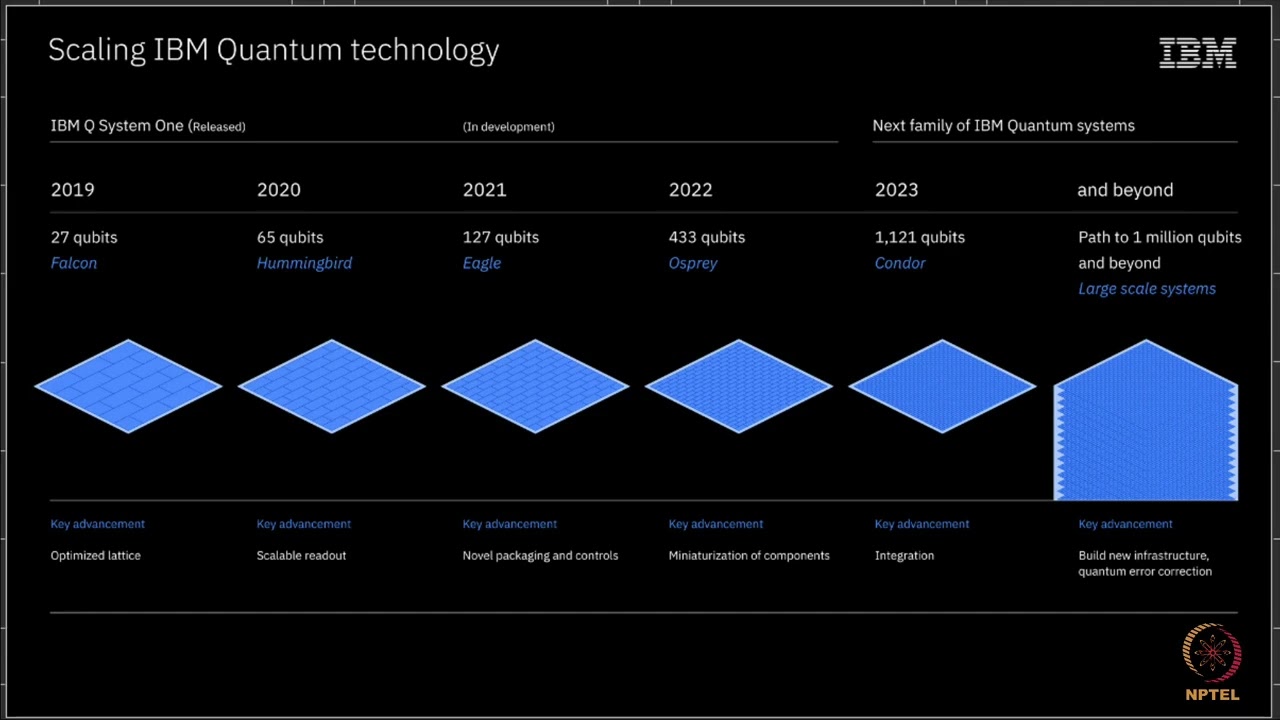Click the 'Optimized lattice' text
The height and width of the screenshot is (720, 1280).
(x=95, y=556)
